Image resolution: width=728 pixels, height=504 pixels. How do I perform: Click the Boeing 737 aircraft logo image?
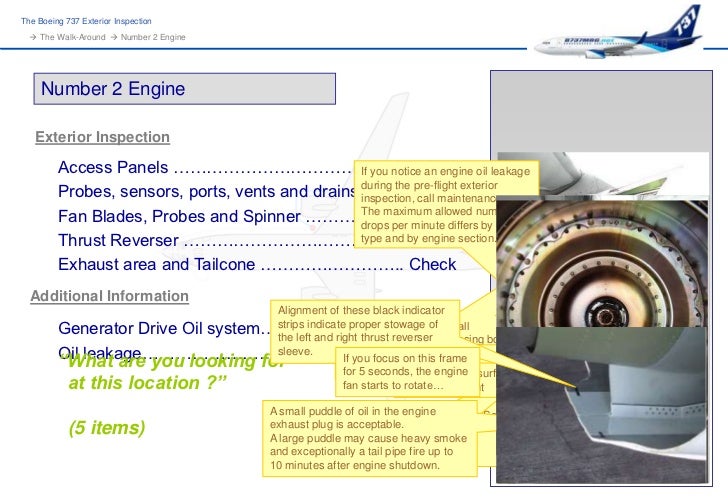pyautogui.click(x=618, y=33)
